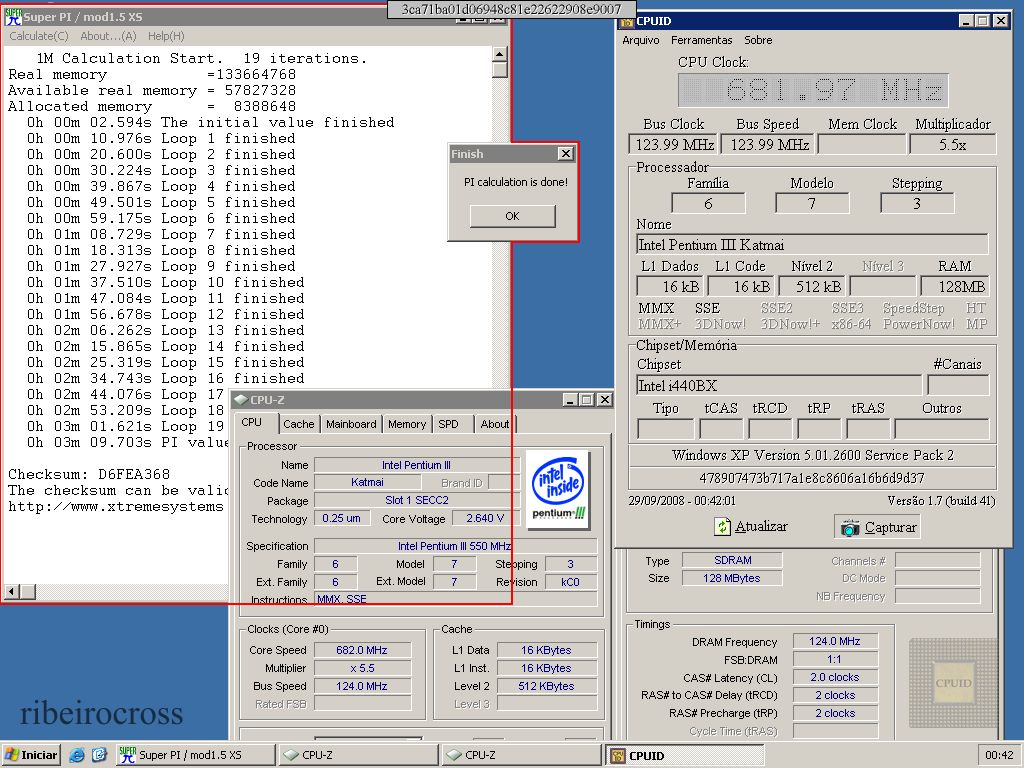Click the Checksum: D6FEA368 line

click(89, 474)
